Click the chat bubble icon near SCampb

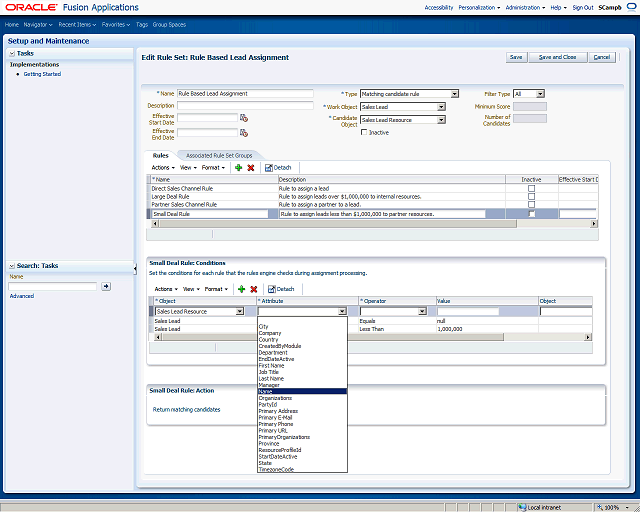click(631, 7)
